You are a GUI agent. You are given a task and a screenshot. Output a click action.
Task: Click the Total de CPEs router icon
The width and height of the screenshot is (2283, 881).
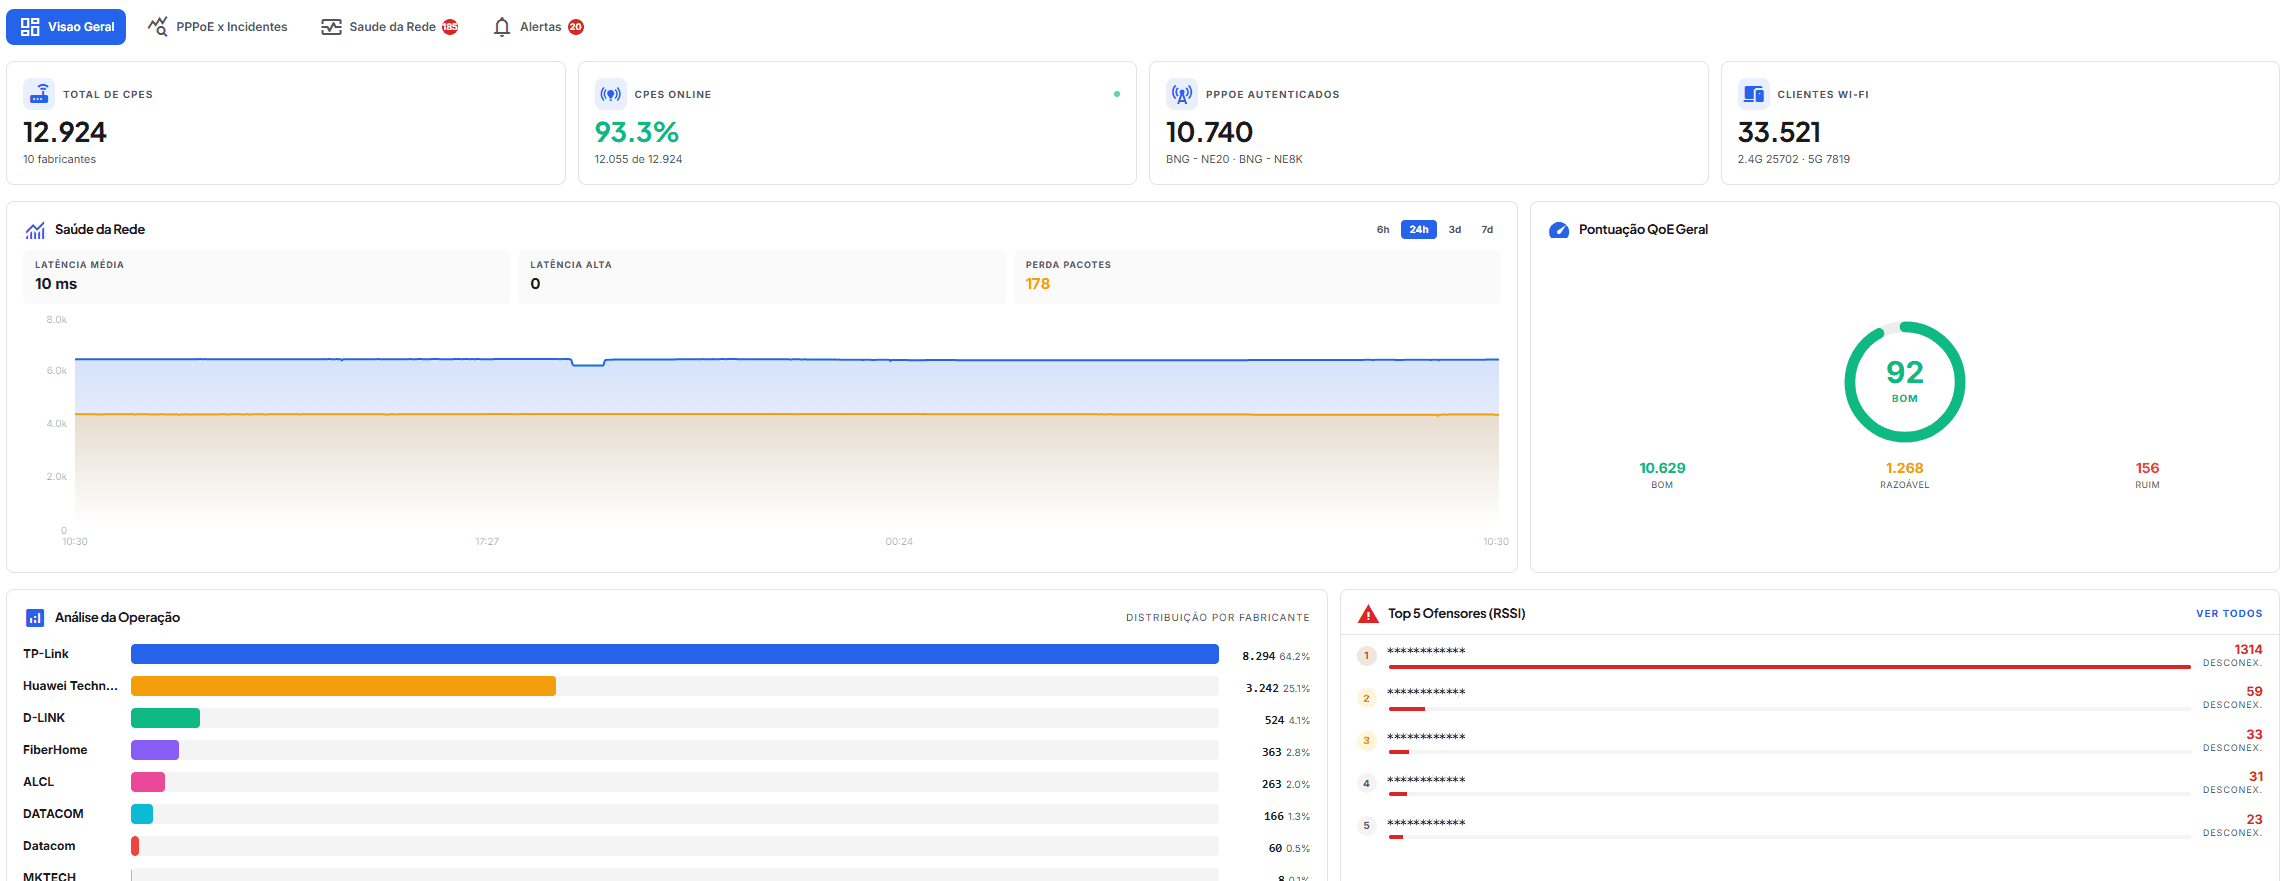(39, 94)
